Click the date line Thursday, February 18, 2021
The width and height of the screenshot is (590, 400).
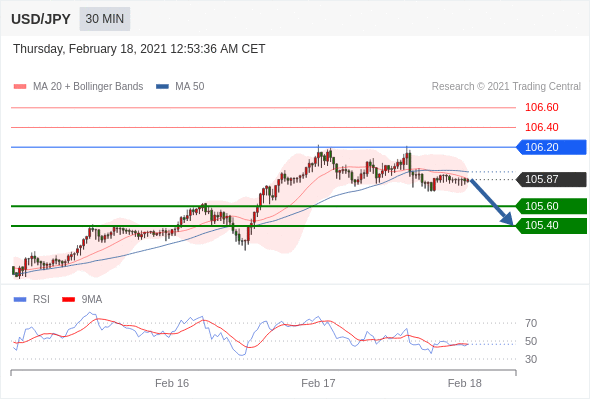click(x=139, y=49)
